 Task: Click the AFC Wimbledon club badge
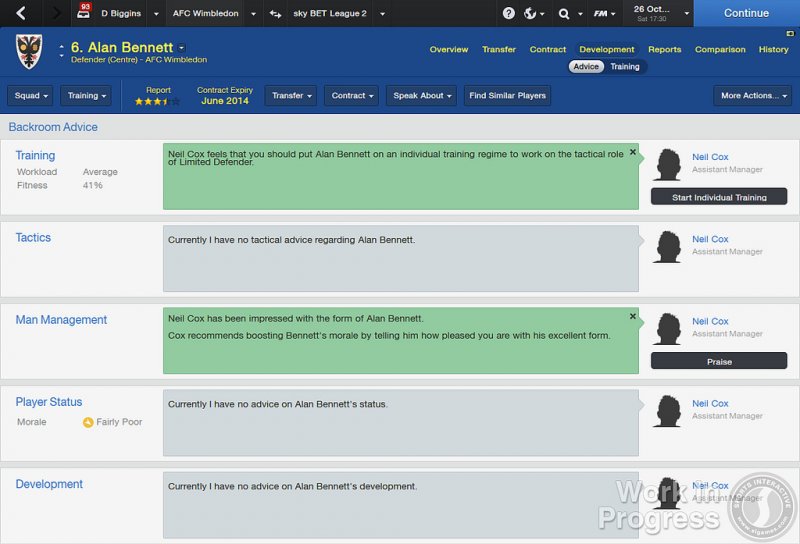(x=29, y=52)
